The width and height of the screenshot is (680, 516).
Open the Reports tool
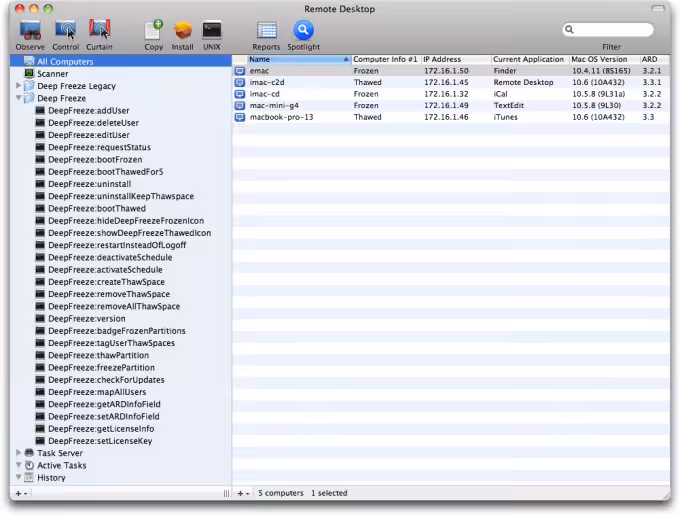pos(266,35)
